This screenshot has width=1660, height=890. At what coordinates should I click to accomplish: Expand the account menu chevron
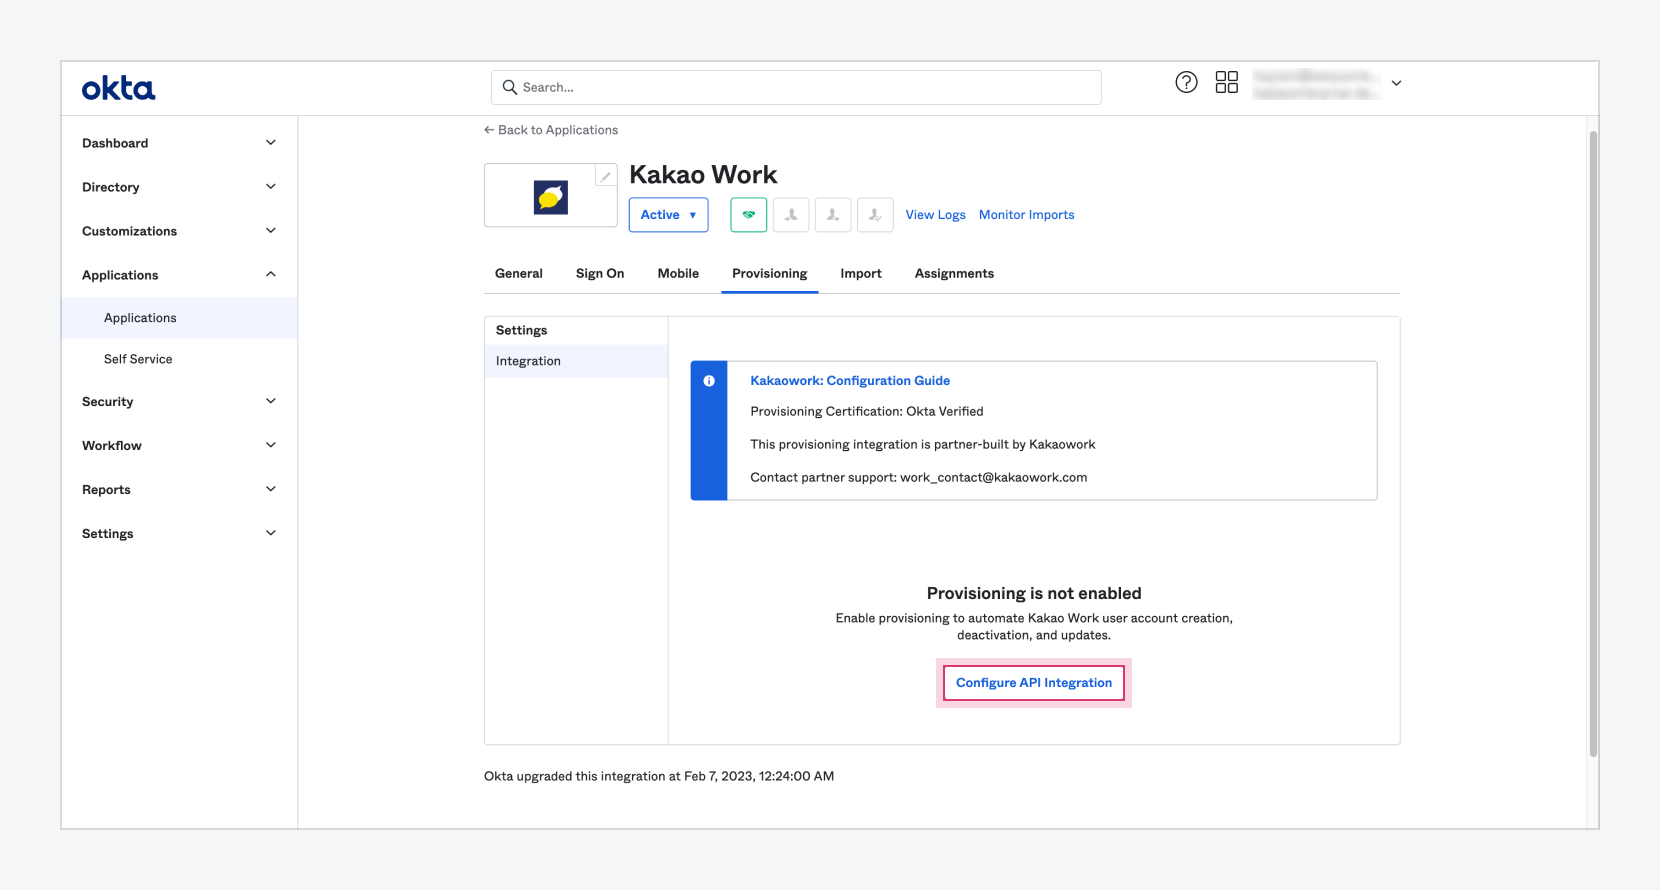click(x=1396, y=83)
